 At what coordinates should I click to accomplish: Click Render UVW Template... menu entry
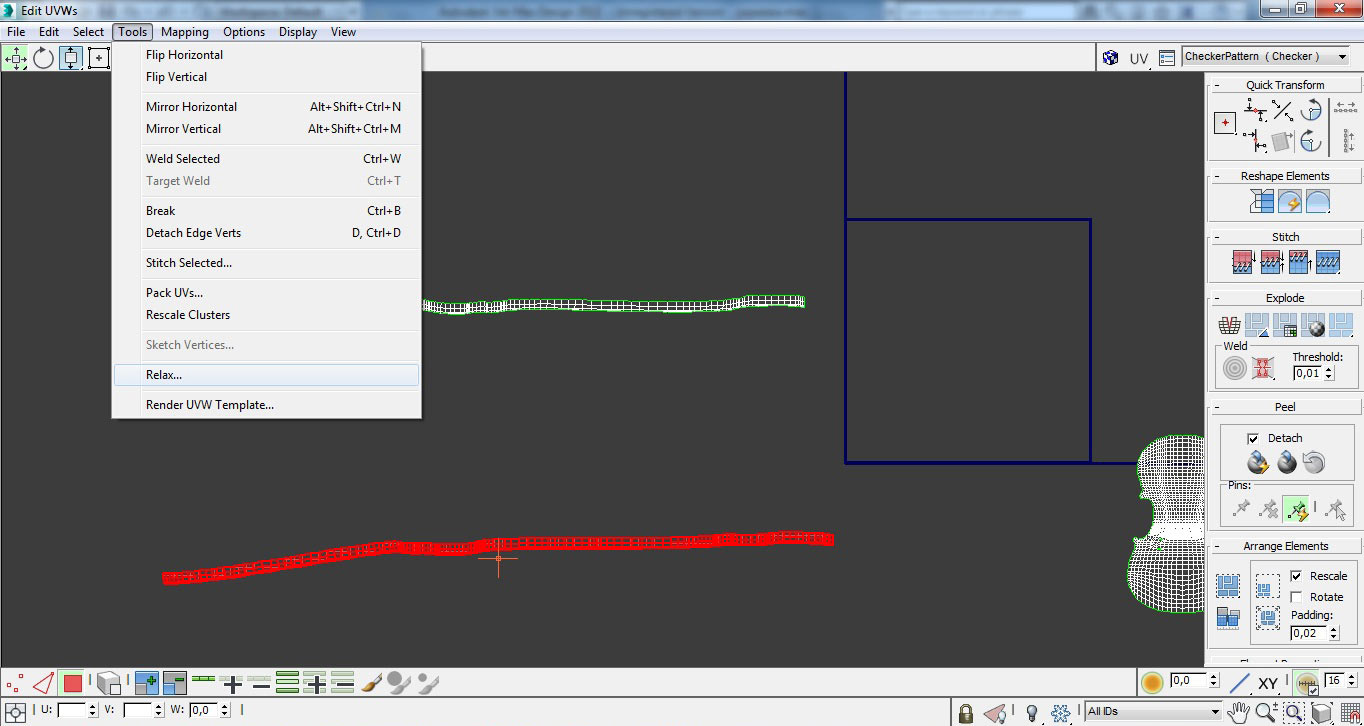[210, 405]
